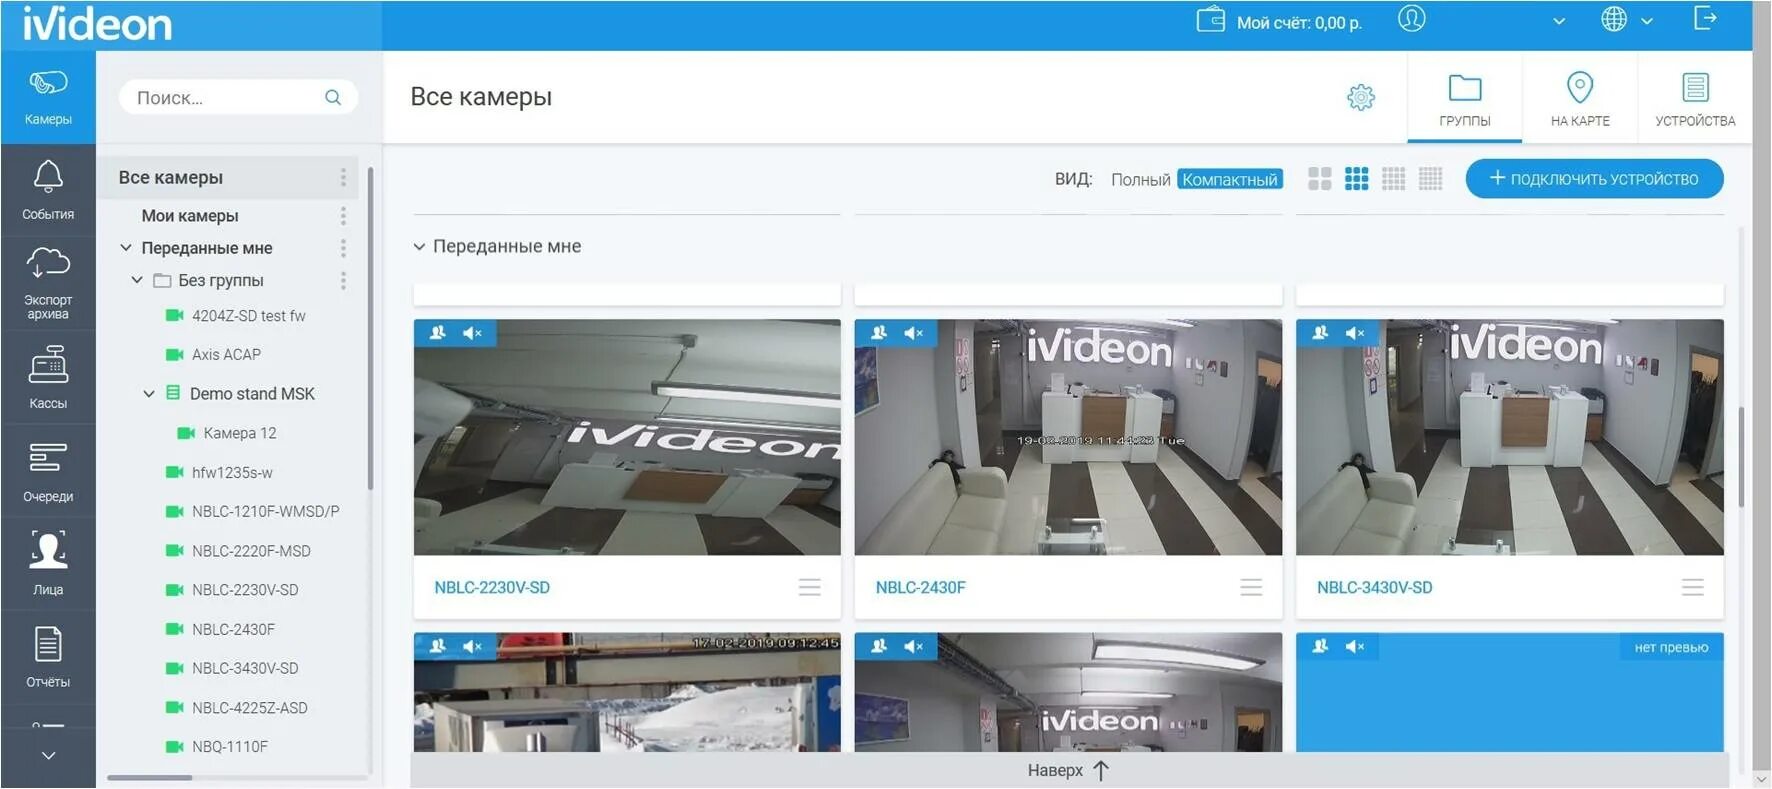Select NBLC-2220F-MSD in the tree

[251, 551]
